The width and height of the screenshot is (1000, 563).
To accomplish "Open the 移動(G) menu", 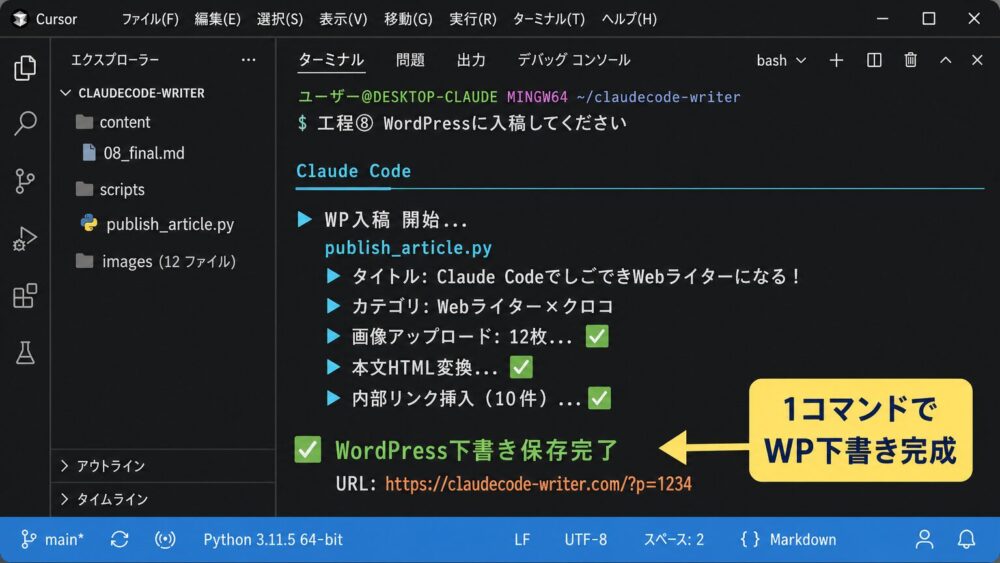I will point(408,19).
